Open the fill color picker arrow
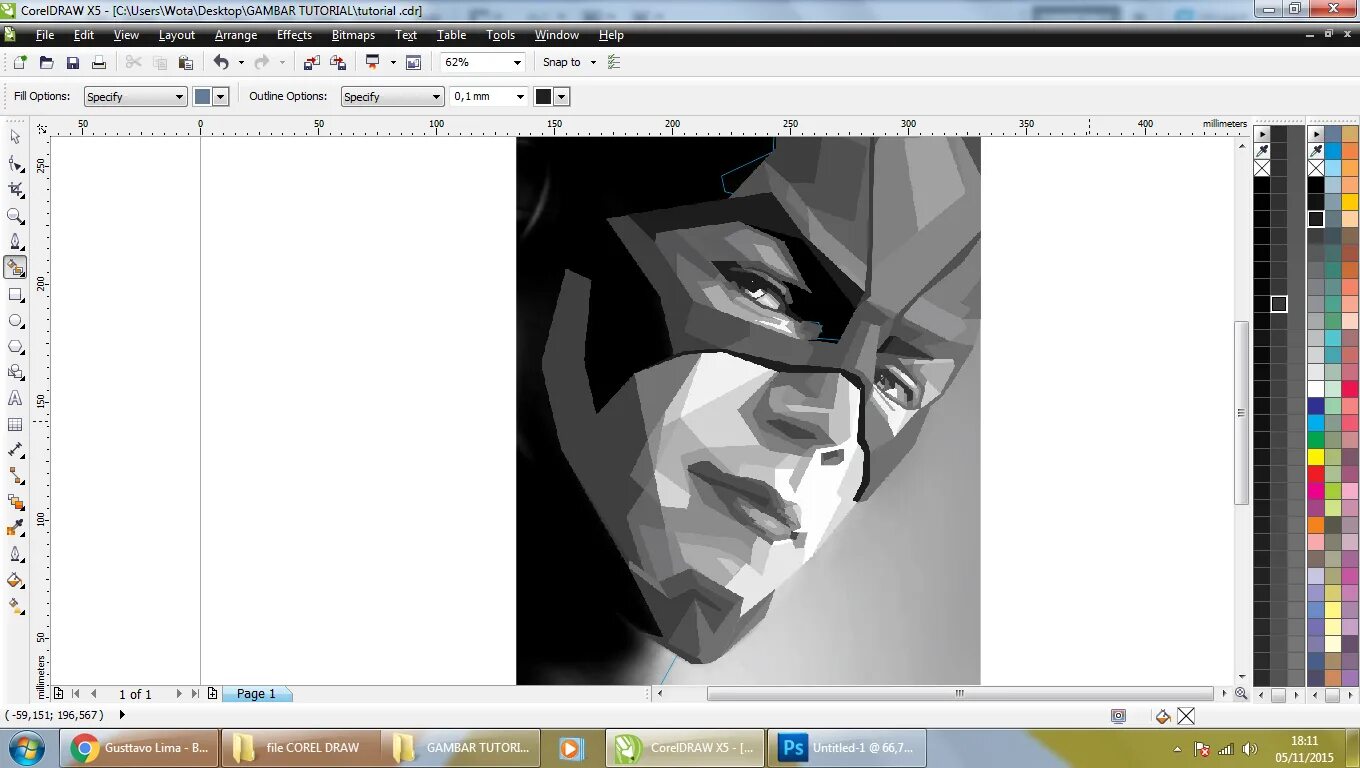 point(221,97)
